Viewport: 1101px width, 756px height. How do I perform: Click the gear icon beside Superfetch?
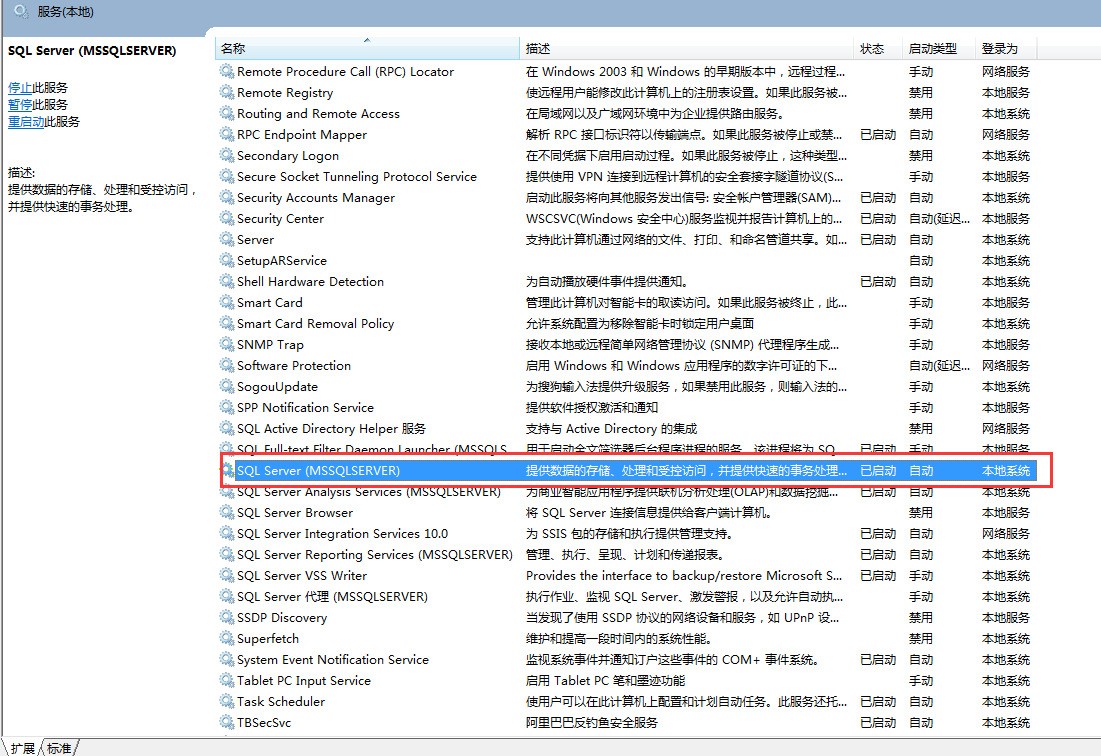[226, 638]
